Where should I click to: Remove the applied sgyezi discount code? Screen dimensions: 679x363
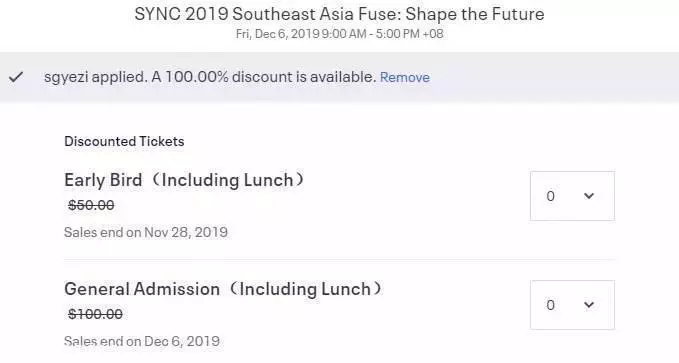404,77
